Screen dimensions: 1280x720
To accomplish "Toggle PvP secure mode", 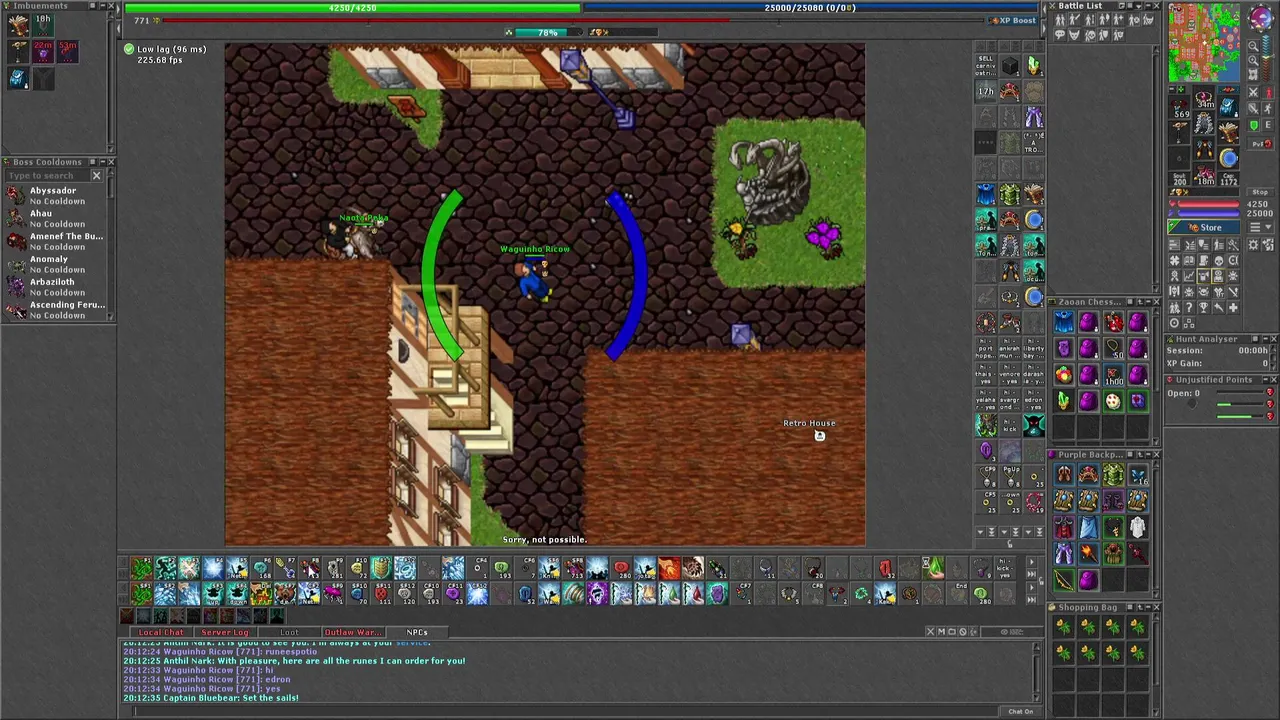I will (x=1261, y=143).
